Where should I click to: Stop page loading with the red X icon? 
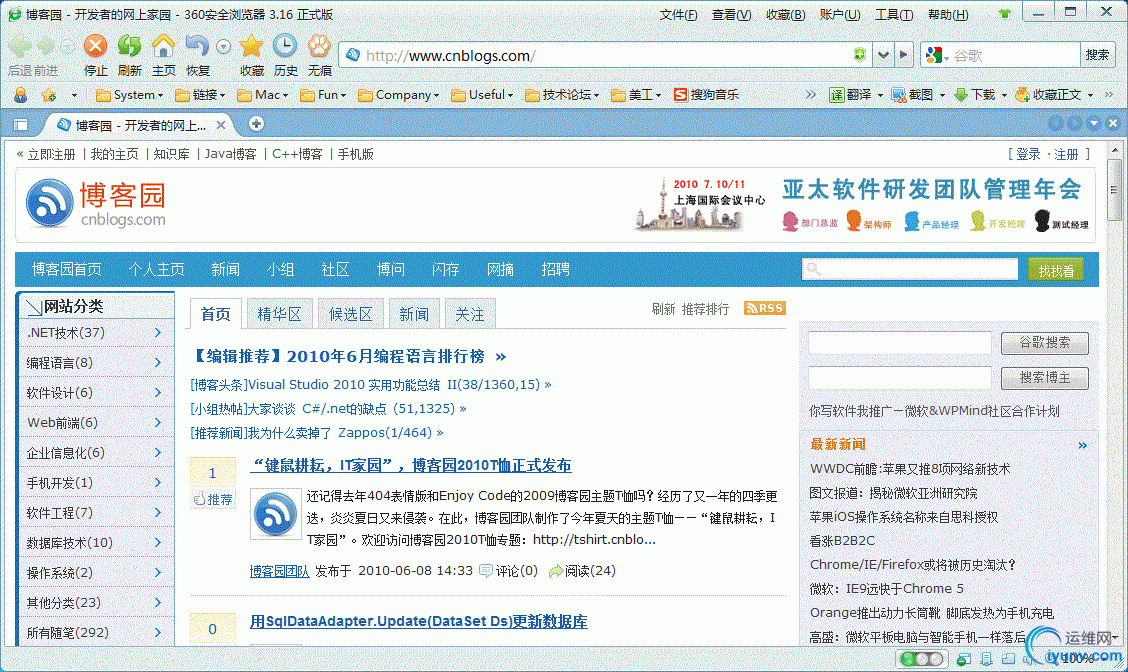coord(95,46)
